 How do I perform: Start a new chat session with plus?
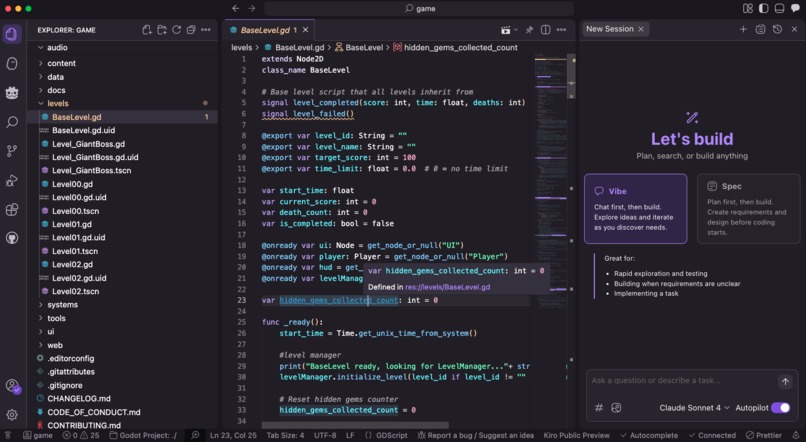click(743, 29)
